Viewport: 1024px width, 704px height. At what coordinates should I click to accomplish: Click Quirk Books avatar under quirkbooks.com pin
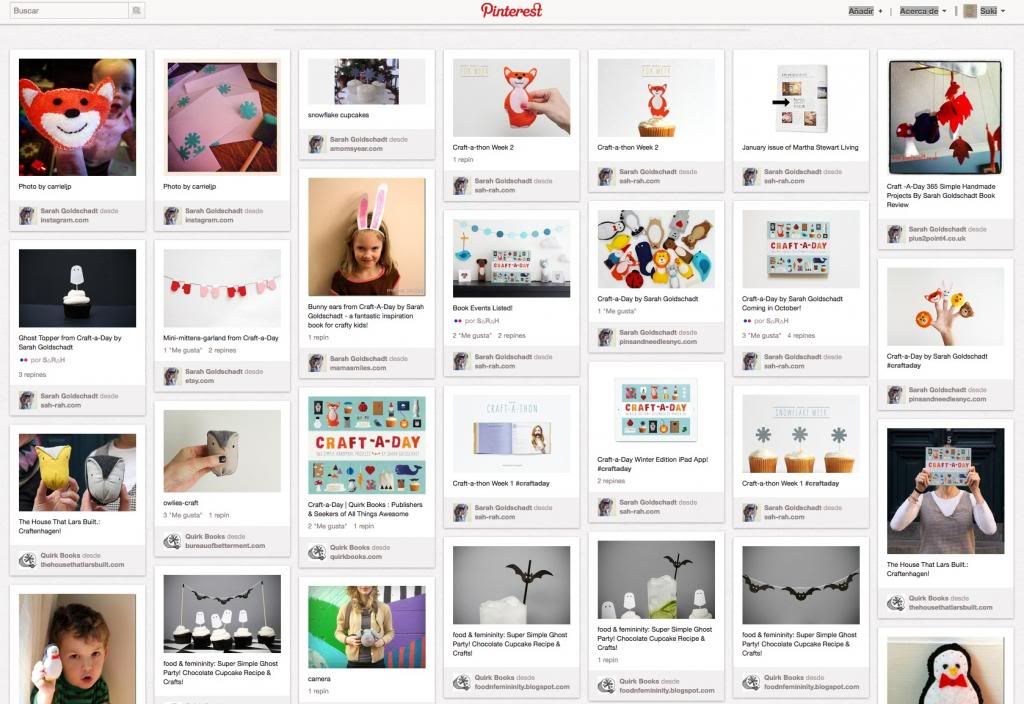pos(317,552)
